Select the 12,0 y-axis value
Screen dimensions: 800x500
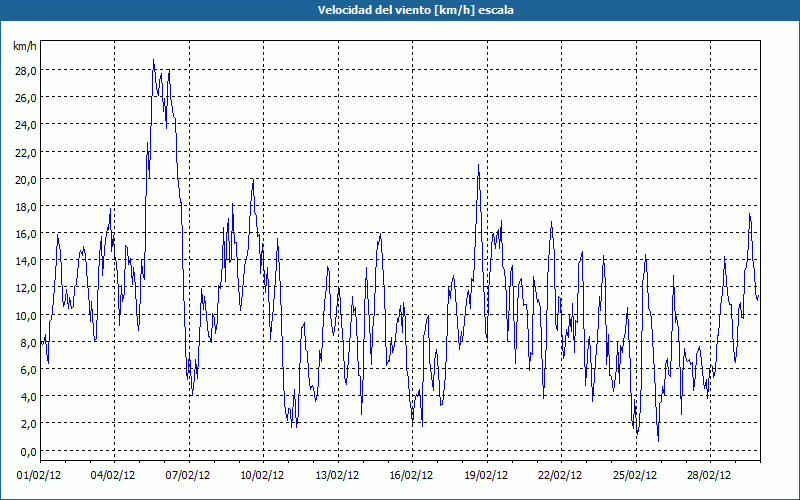[x=26, y=288]
